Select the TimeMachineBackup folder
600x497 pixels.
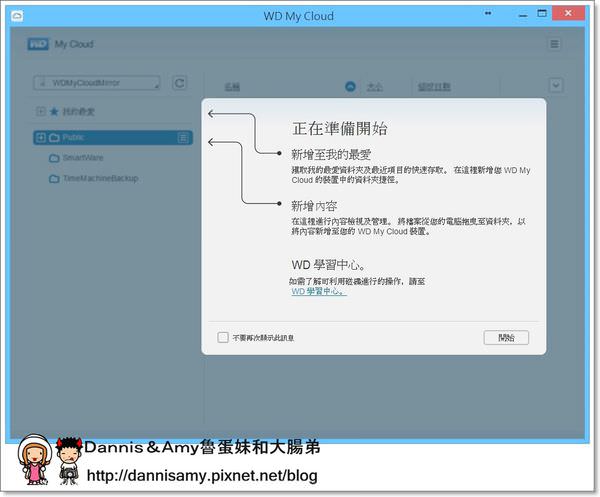[x=100, y=178]
